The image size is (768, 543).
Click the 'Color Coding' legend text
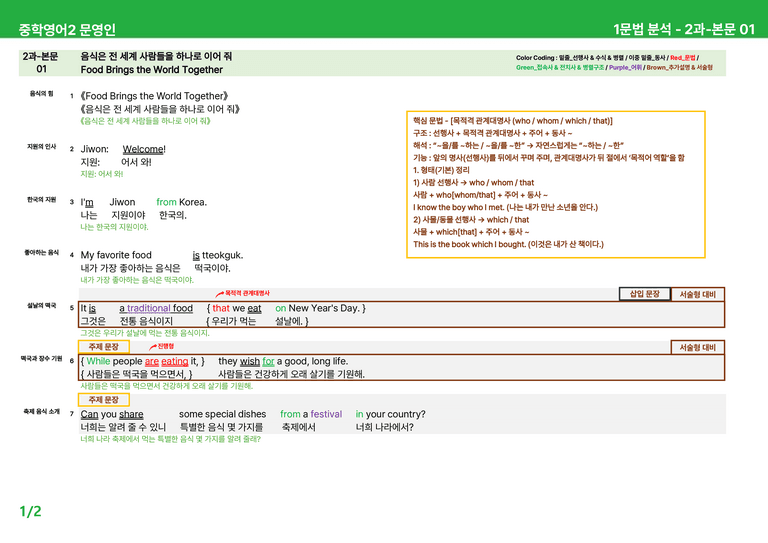614,62
